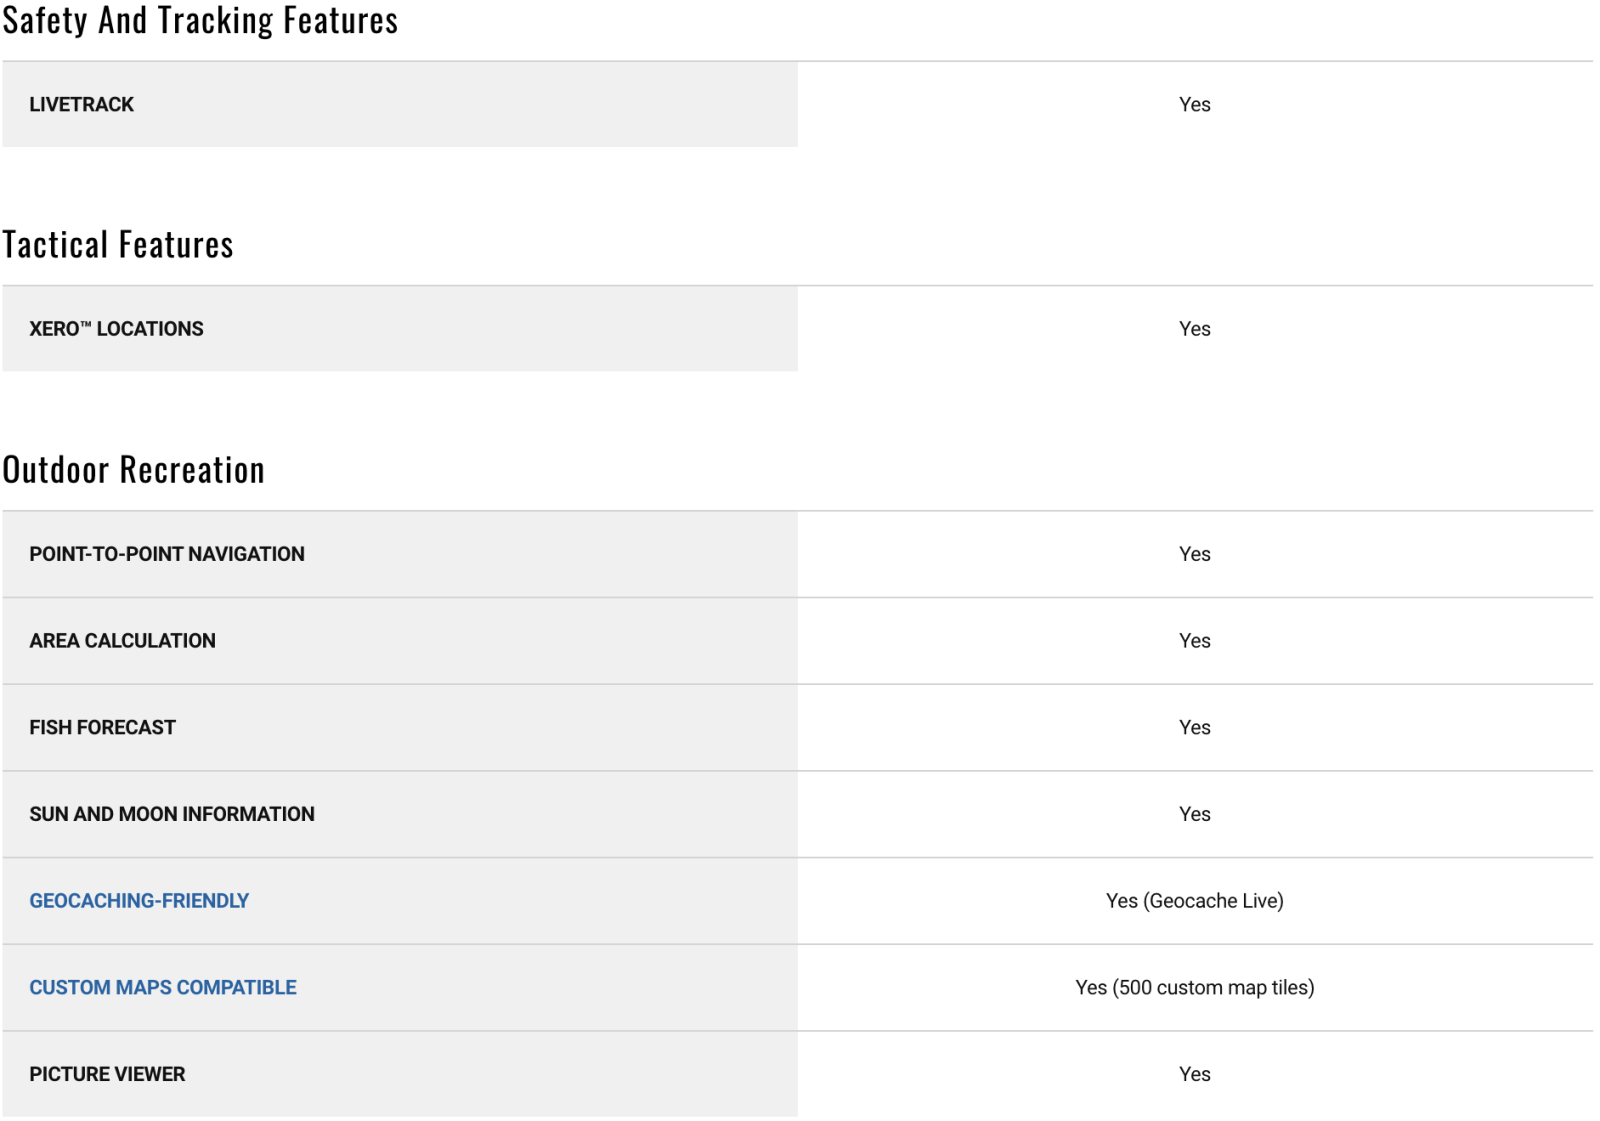1600x1121 pixels.
Task: Click the "Yes (500 custom map tiles)" value
Action: coord(1194,988)
